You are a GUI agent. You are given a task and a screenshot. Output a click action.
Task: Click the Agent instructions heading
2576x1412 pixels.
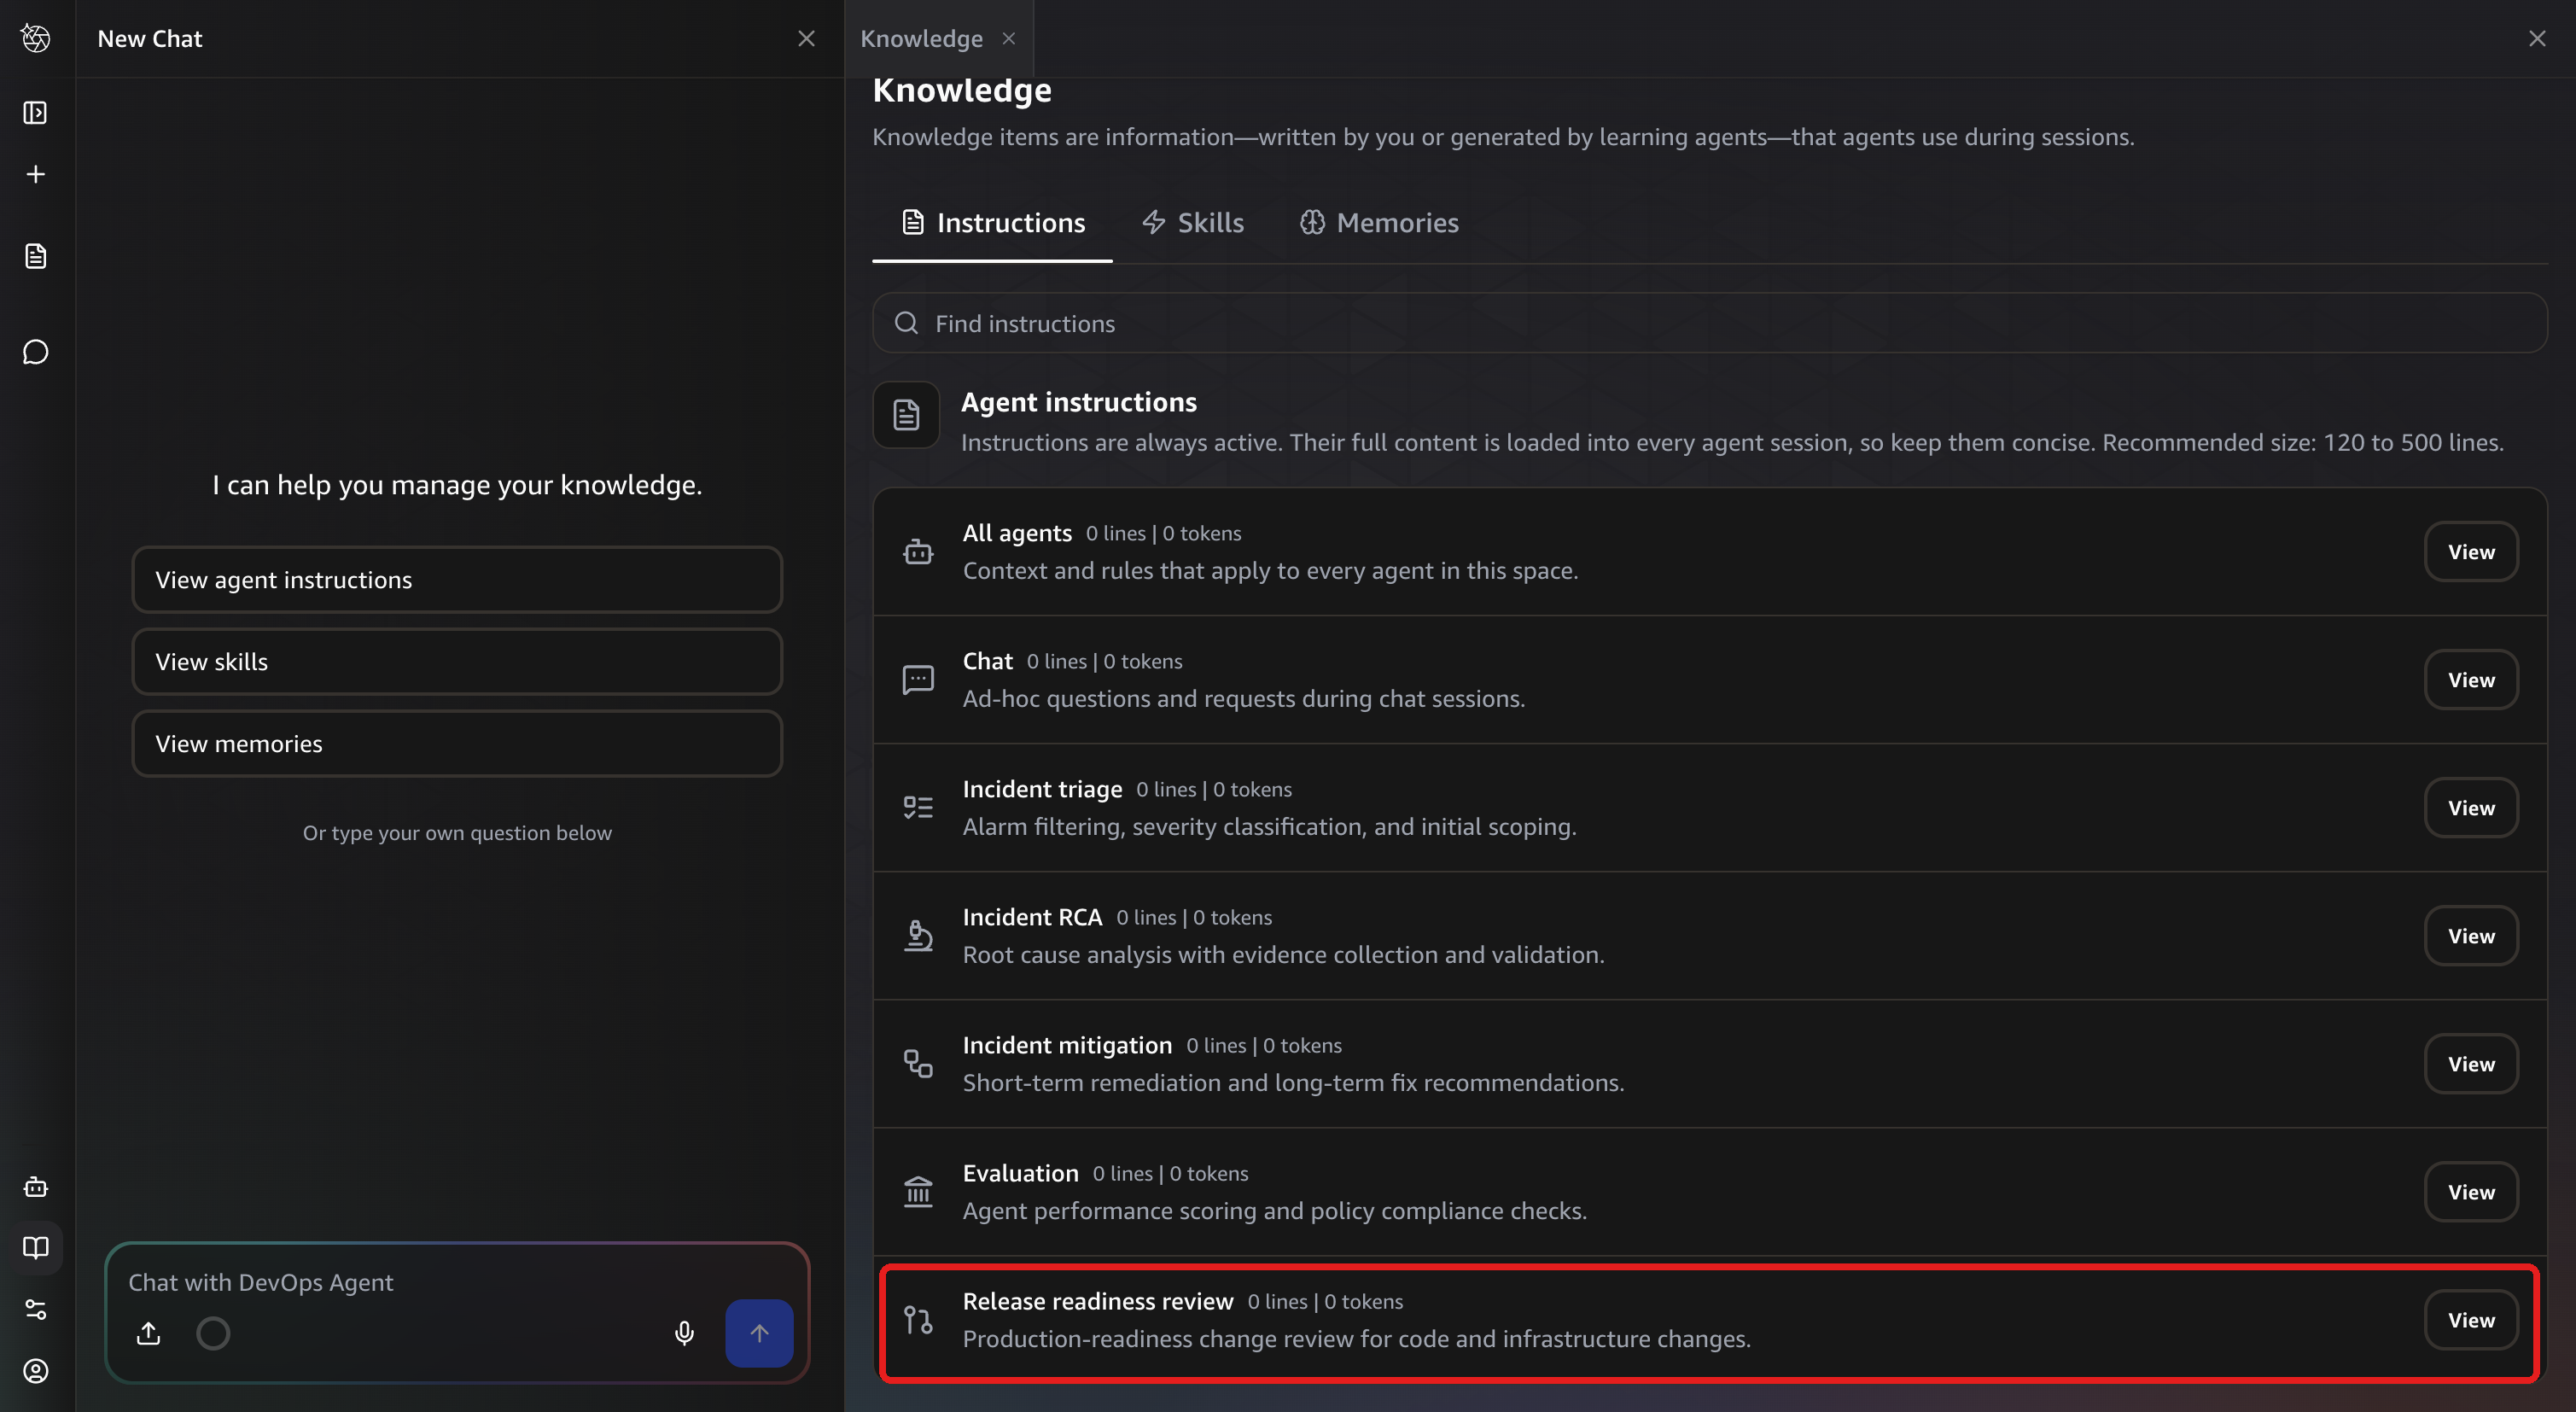click(1079, 401)
